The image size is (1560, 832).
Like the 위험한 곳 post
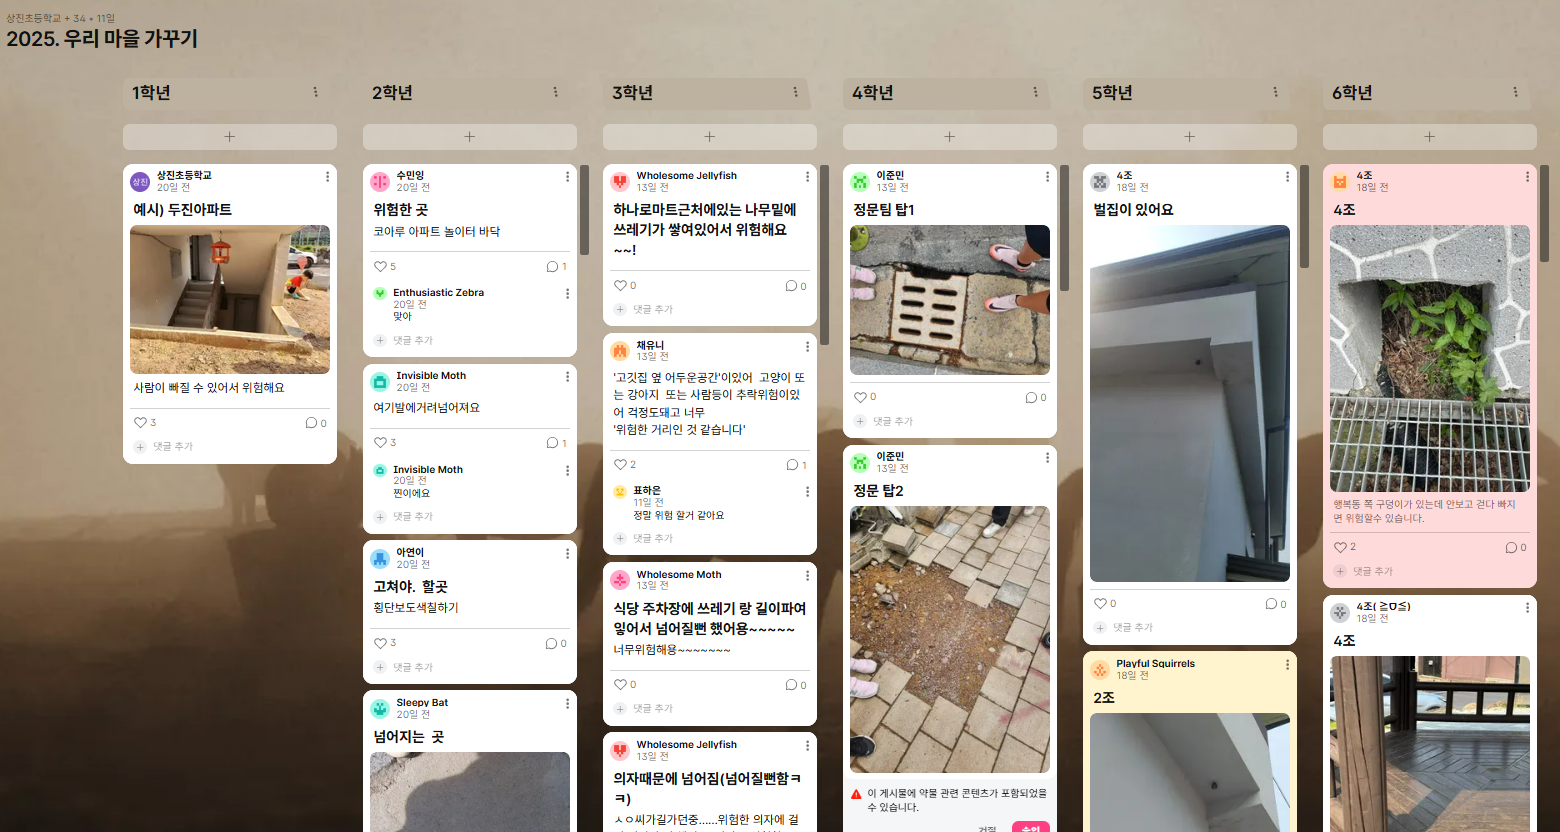click(x=380, y=267)
